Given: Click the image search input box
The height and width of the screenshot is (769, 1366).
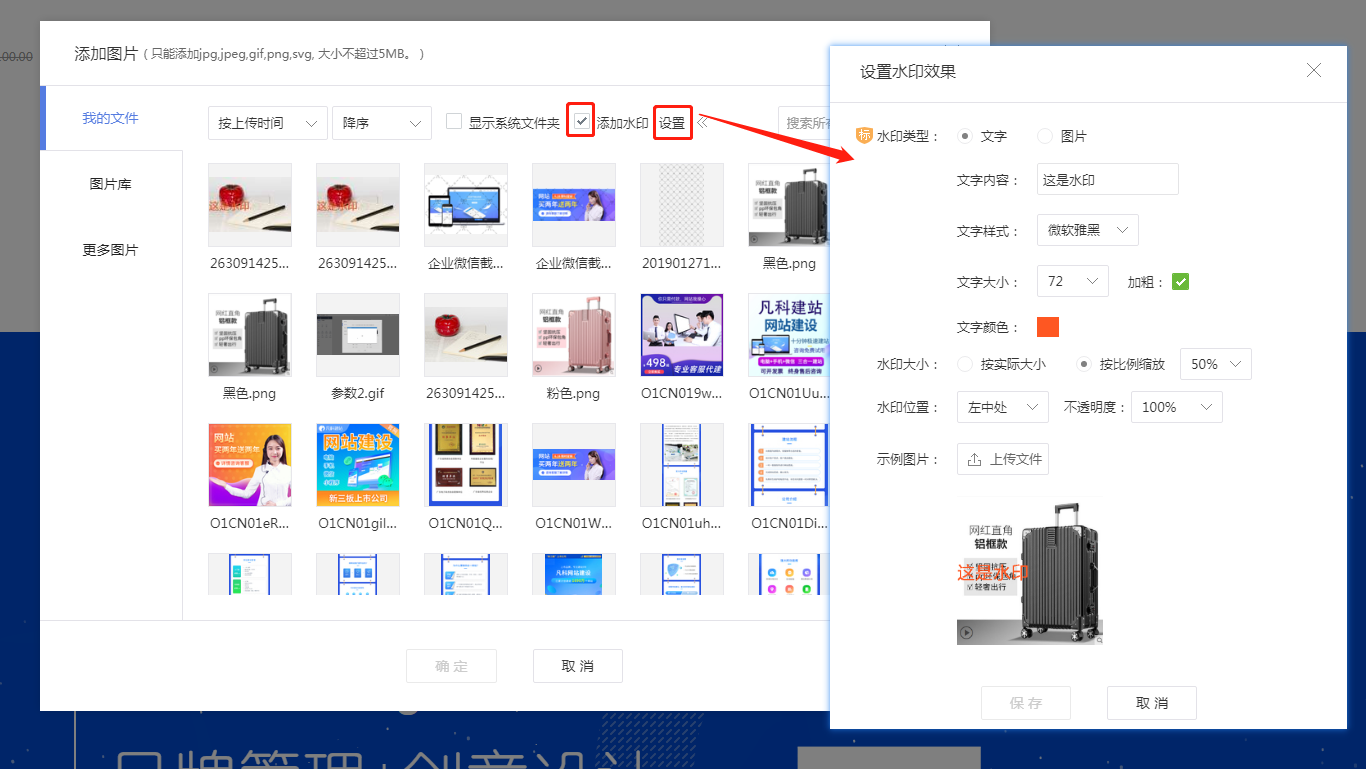Looking at the screenshot, I should point(805,123).
